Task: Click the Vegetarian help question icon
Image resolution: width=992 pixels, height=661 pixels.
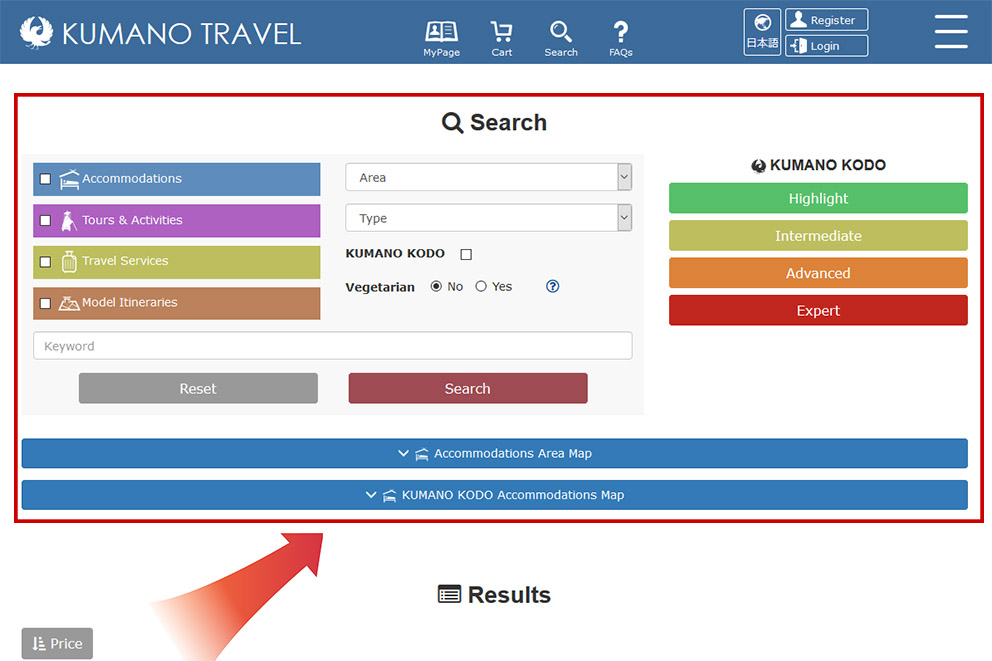Action: pyautogui.click(x=552, y=287)
